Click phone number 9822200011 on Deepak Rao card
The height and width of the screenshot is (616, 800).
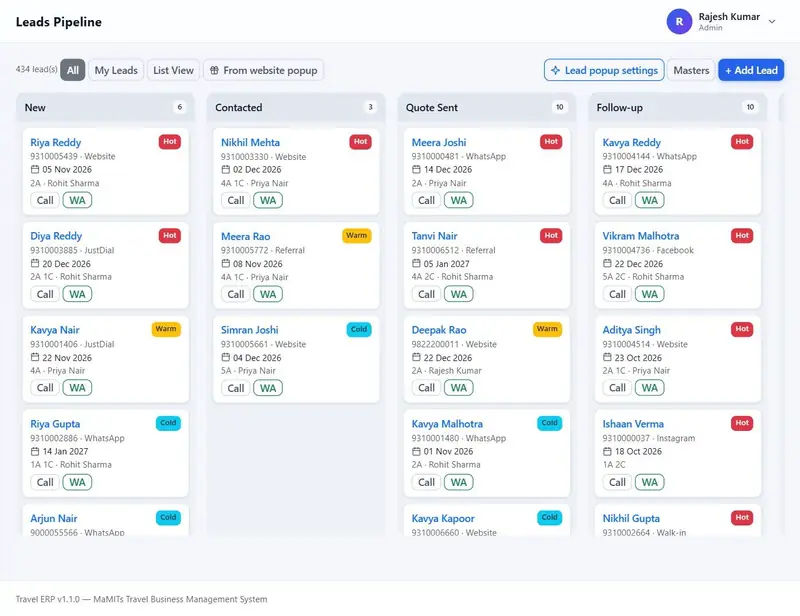(435, 344)
